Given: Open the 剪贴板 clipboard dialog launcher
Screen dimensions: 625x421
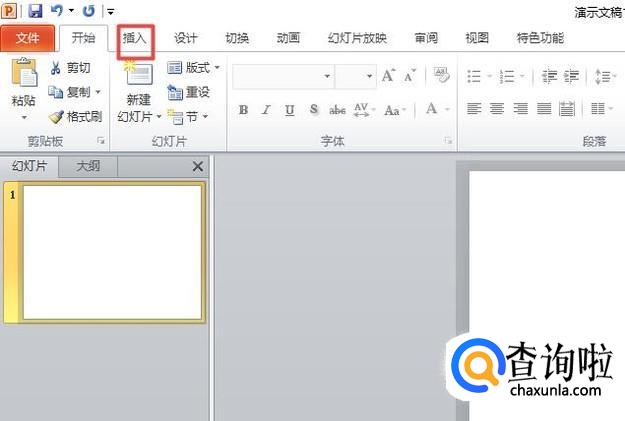Looking at the screenshot, I should (x=101, y=140).
